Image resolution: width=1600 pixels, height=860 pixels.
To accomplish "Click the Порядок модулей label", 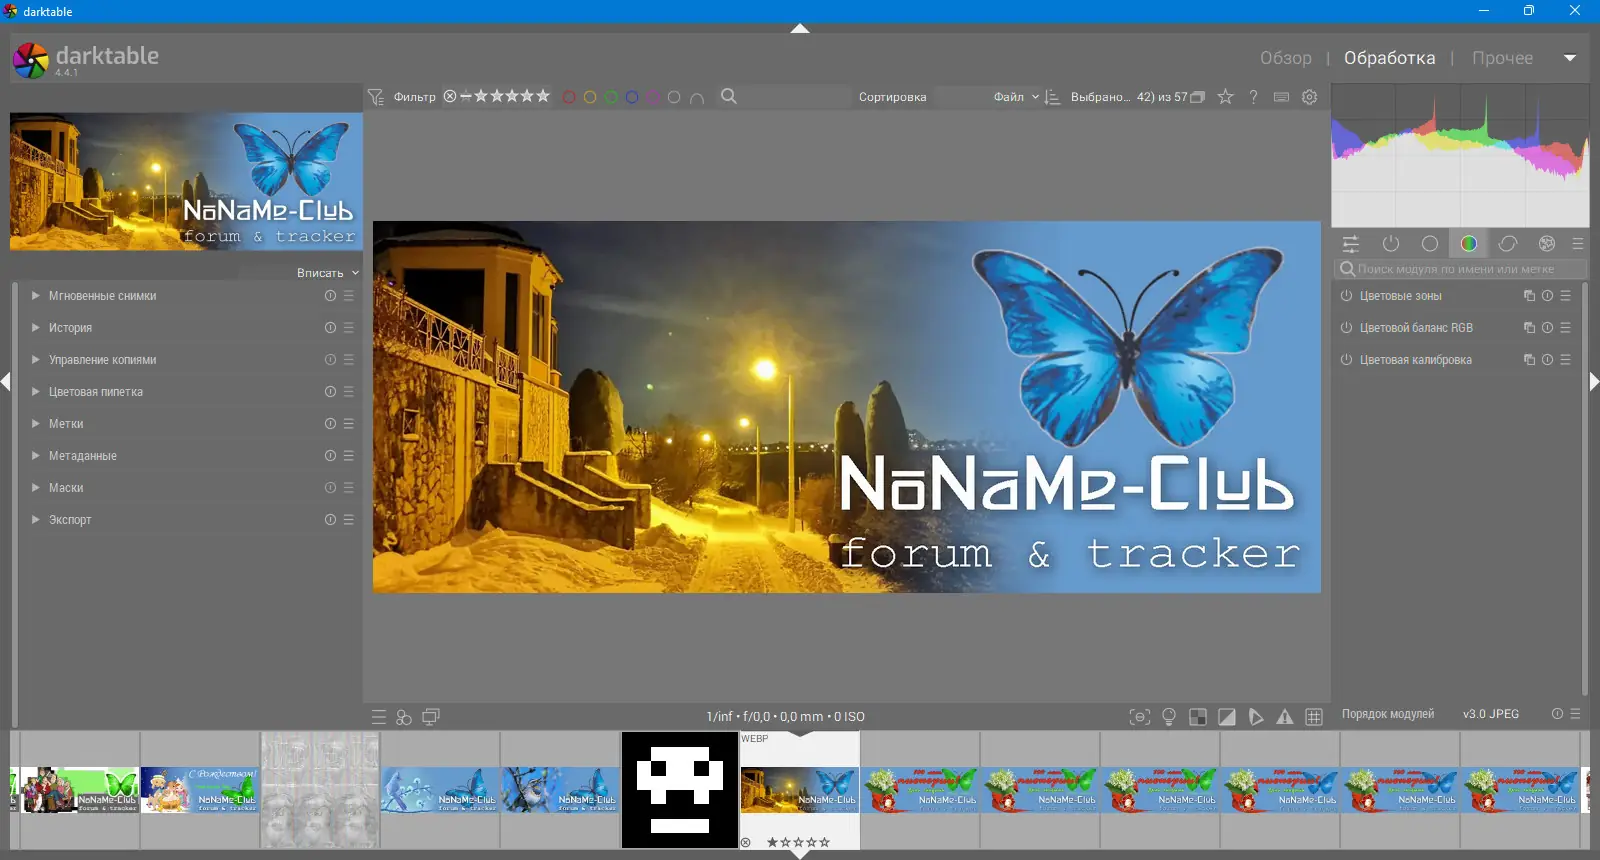I will tap(1388, 714).
